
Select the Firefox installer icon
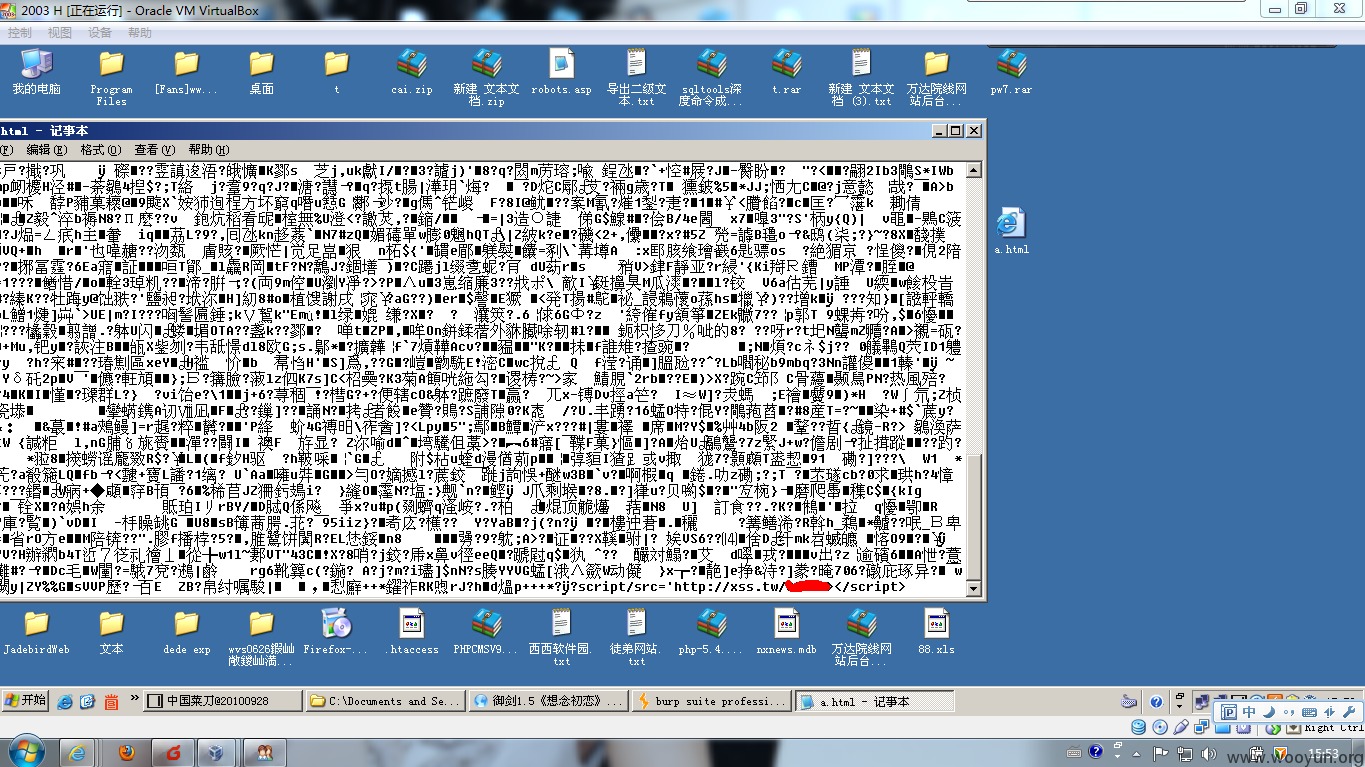coord(336,632)
